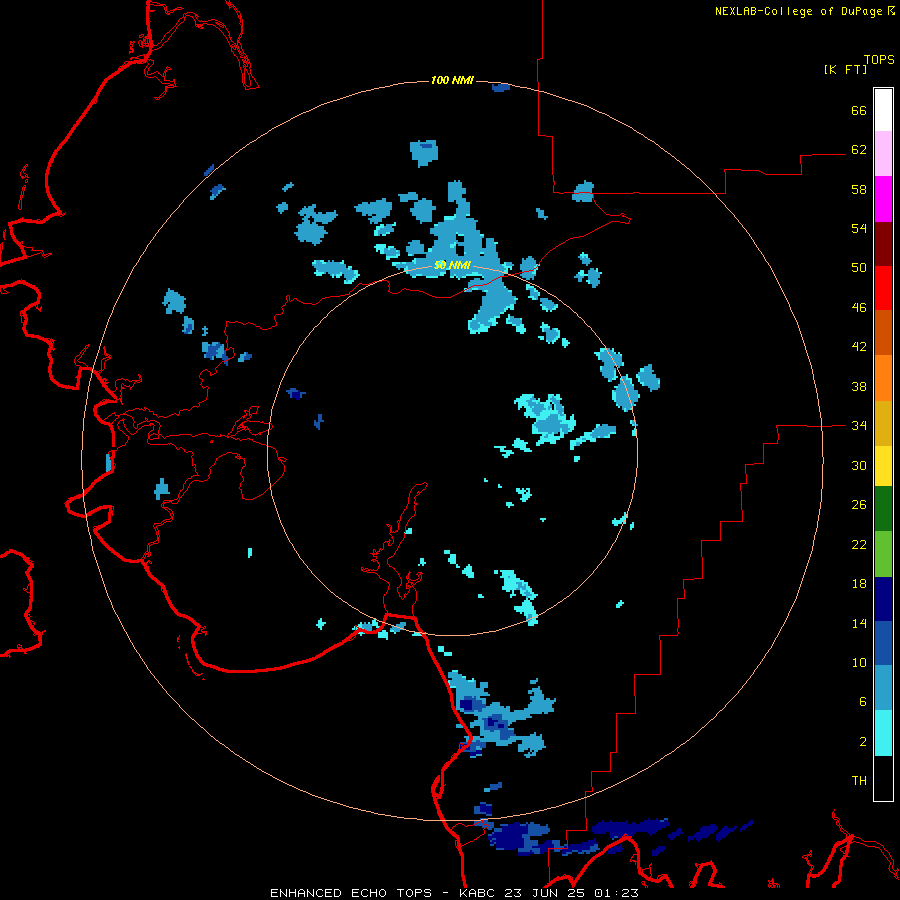
Task: Click the '6' legend value
Action: pos(863,702)
